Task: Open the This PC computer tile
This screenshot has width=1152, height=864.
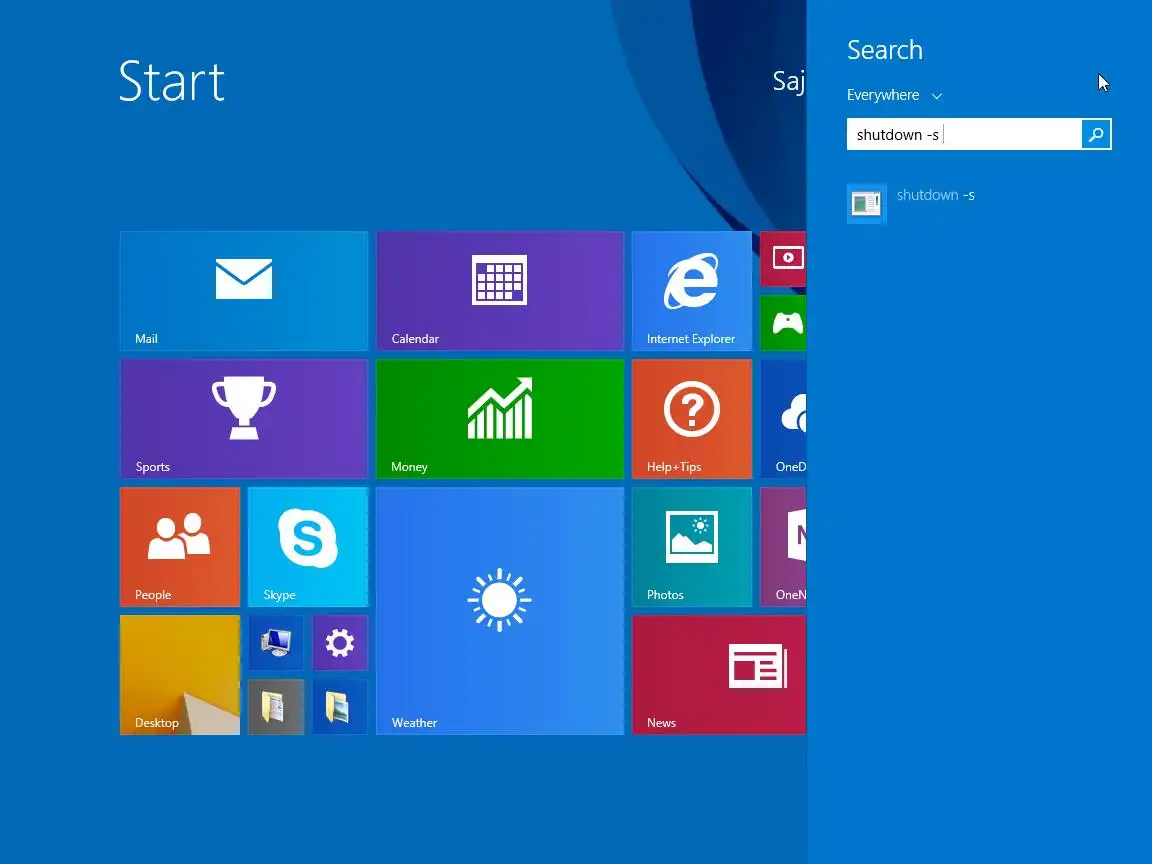Action: point(276,642)
